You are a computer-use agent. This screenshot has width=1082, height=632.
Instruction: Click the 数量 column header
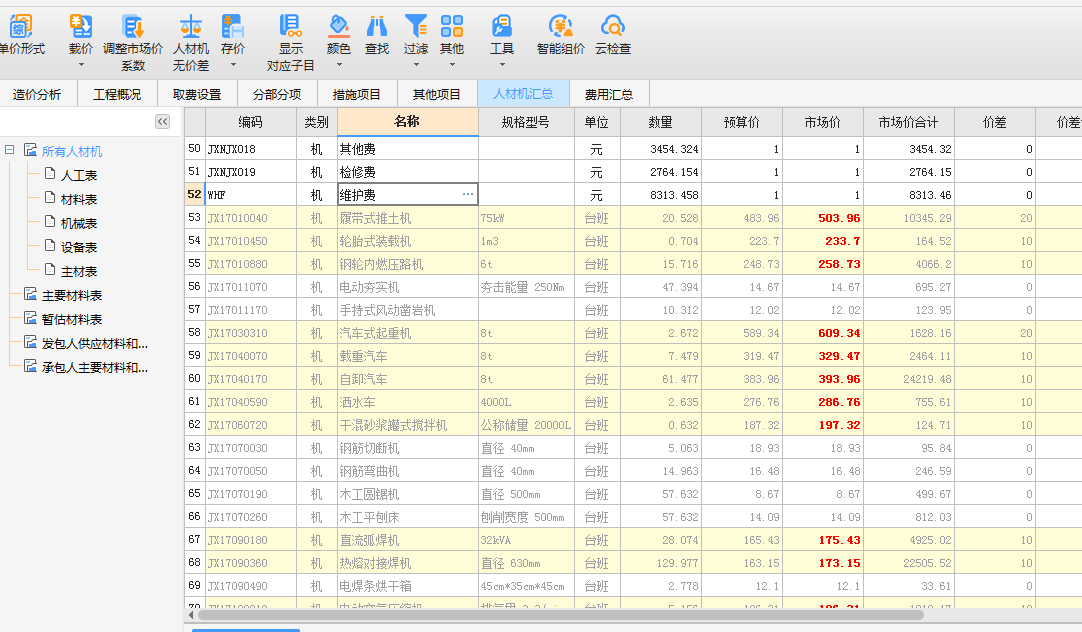coord(660,122)
